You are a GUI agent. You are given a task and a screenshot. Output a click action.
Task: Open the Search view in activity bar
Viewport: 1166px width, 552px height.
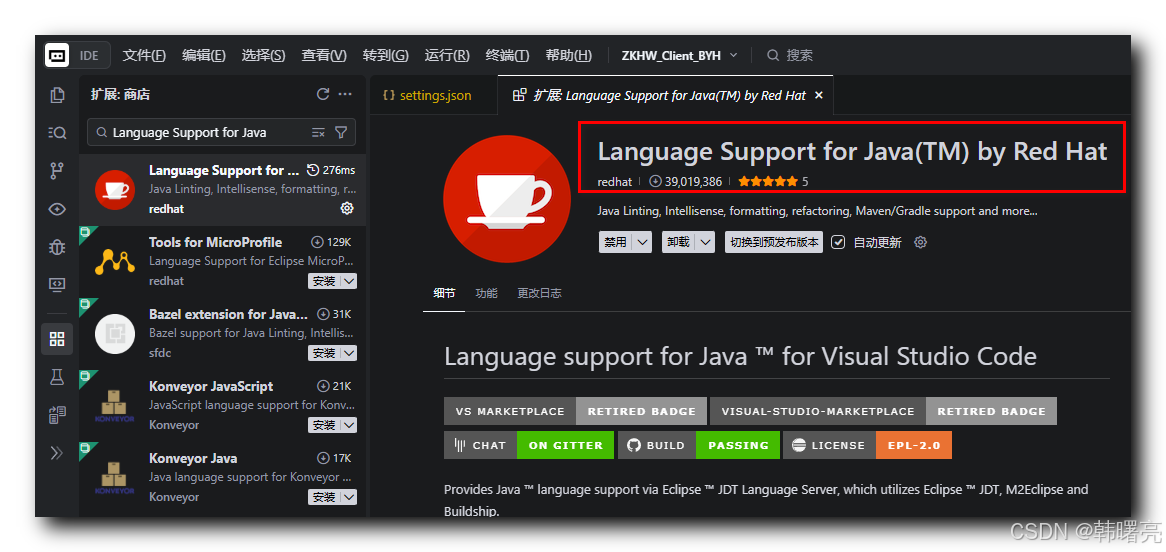point(57,132)
